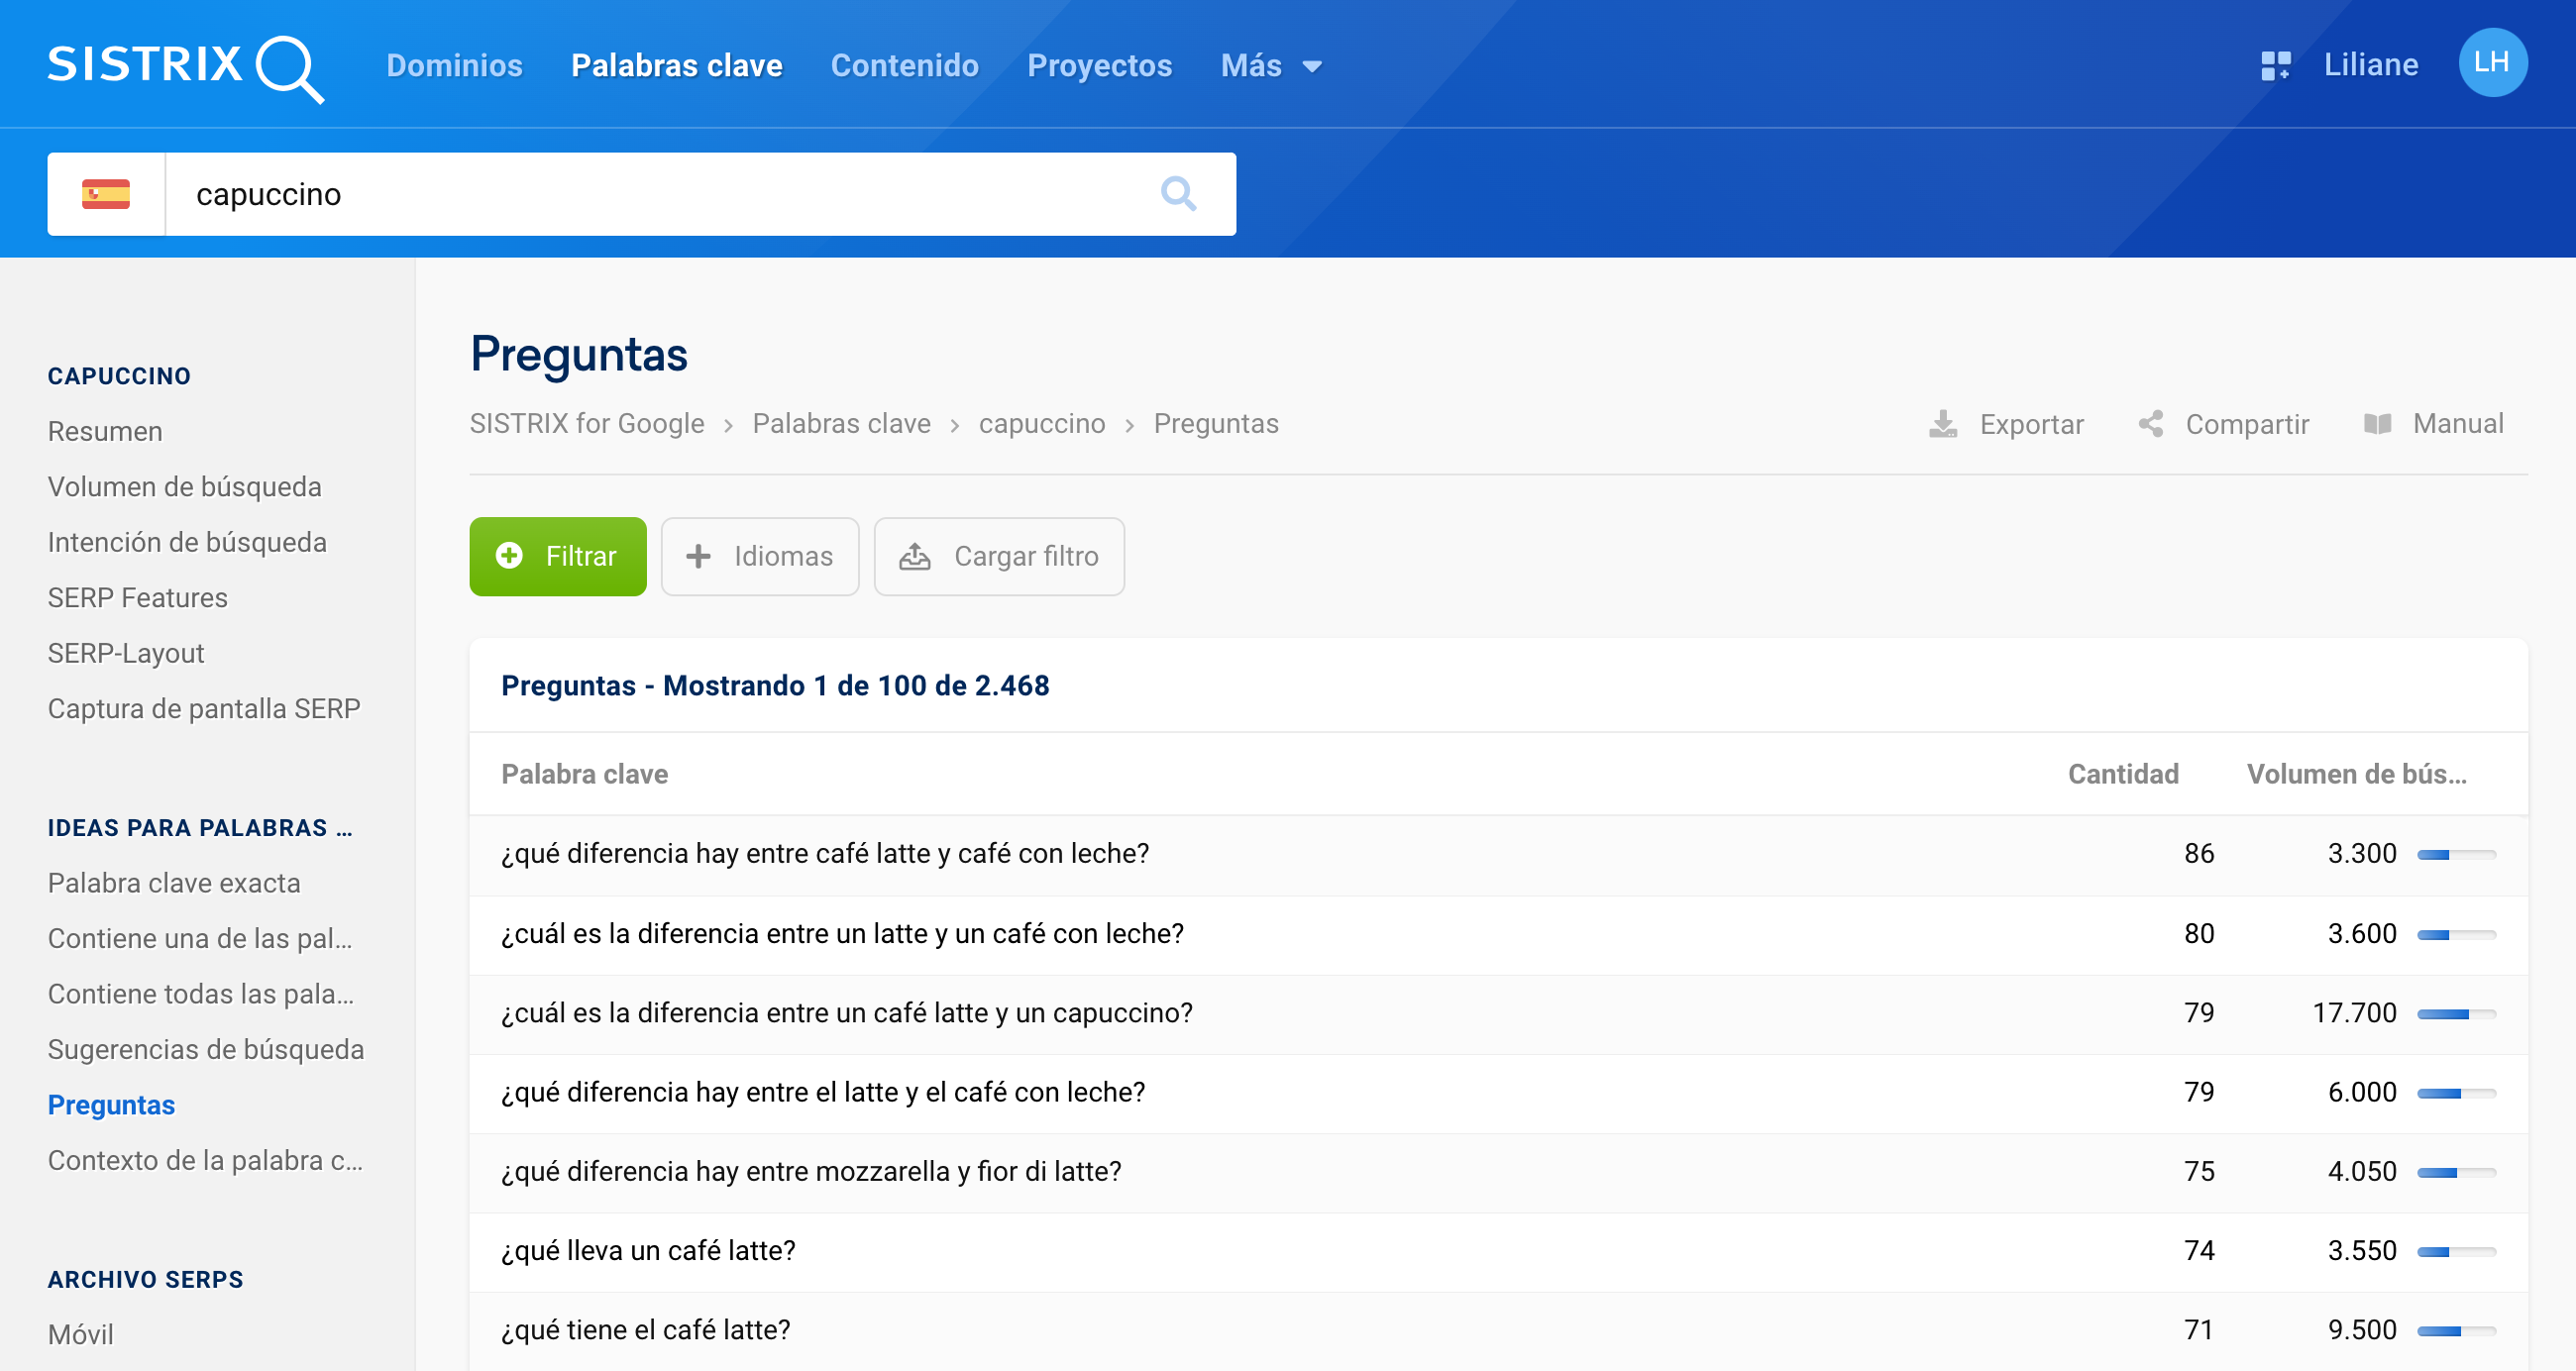Screen dimensions: 2576x1371
Task: Open Sugerencias de búsqueda sidebar link
Action: pos(205,1049)
